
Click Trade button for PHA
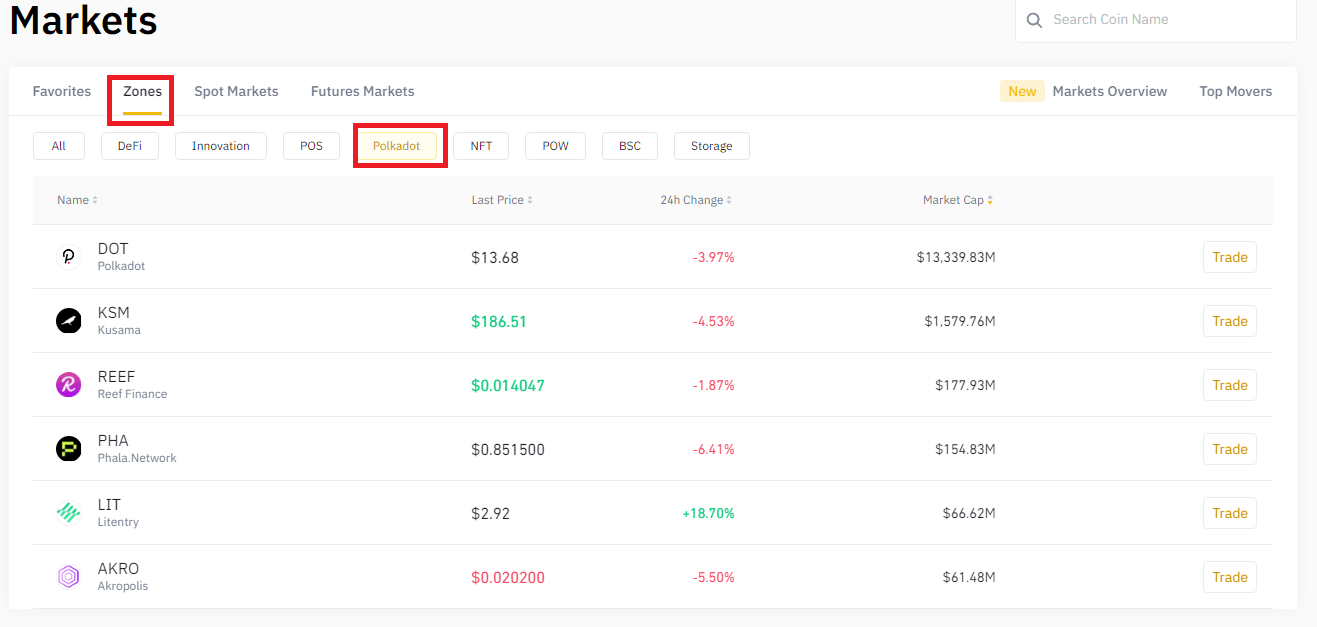(x=1230, y=449)
